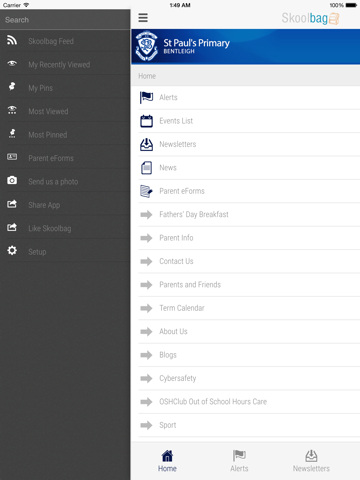Toggle the hamburger menu icon
Viewport: 360px width, 480px height.
tap(143, 18)
